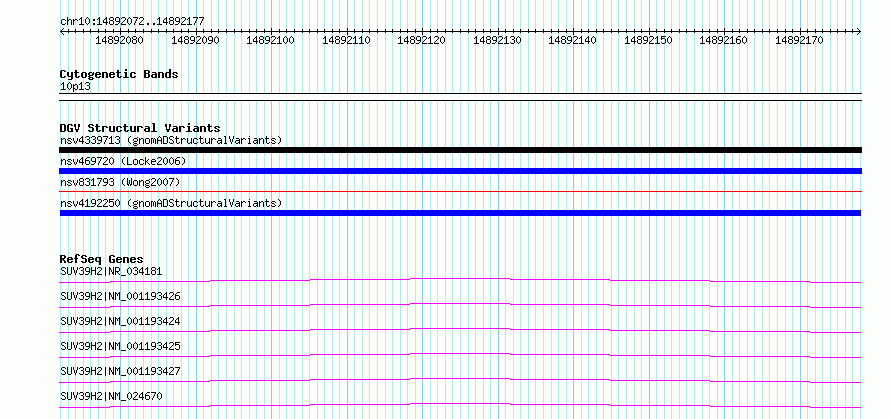The width and height of the screenshot is (890, 419).
Task: Click the blue nsv4192250 variant bar
Action: click(x=460, y=213)
